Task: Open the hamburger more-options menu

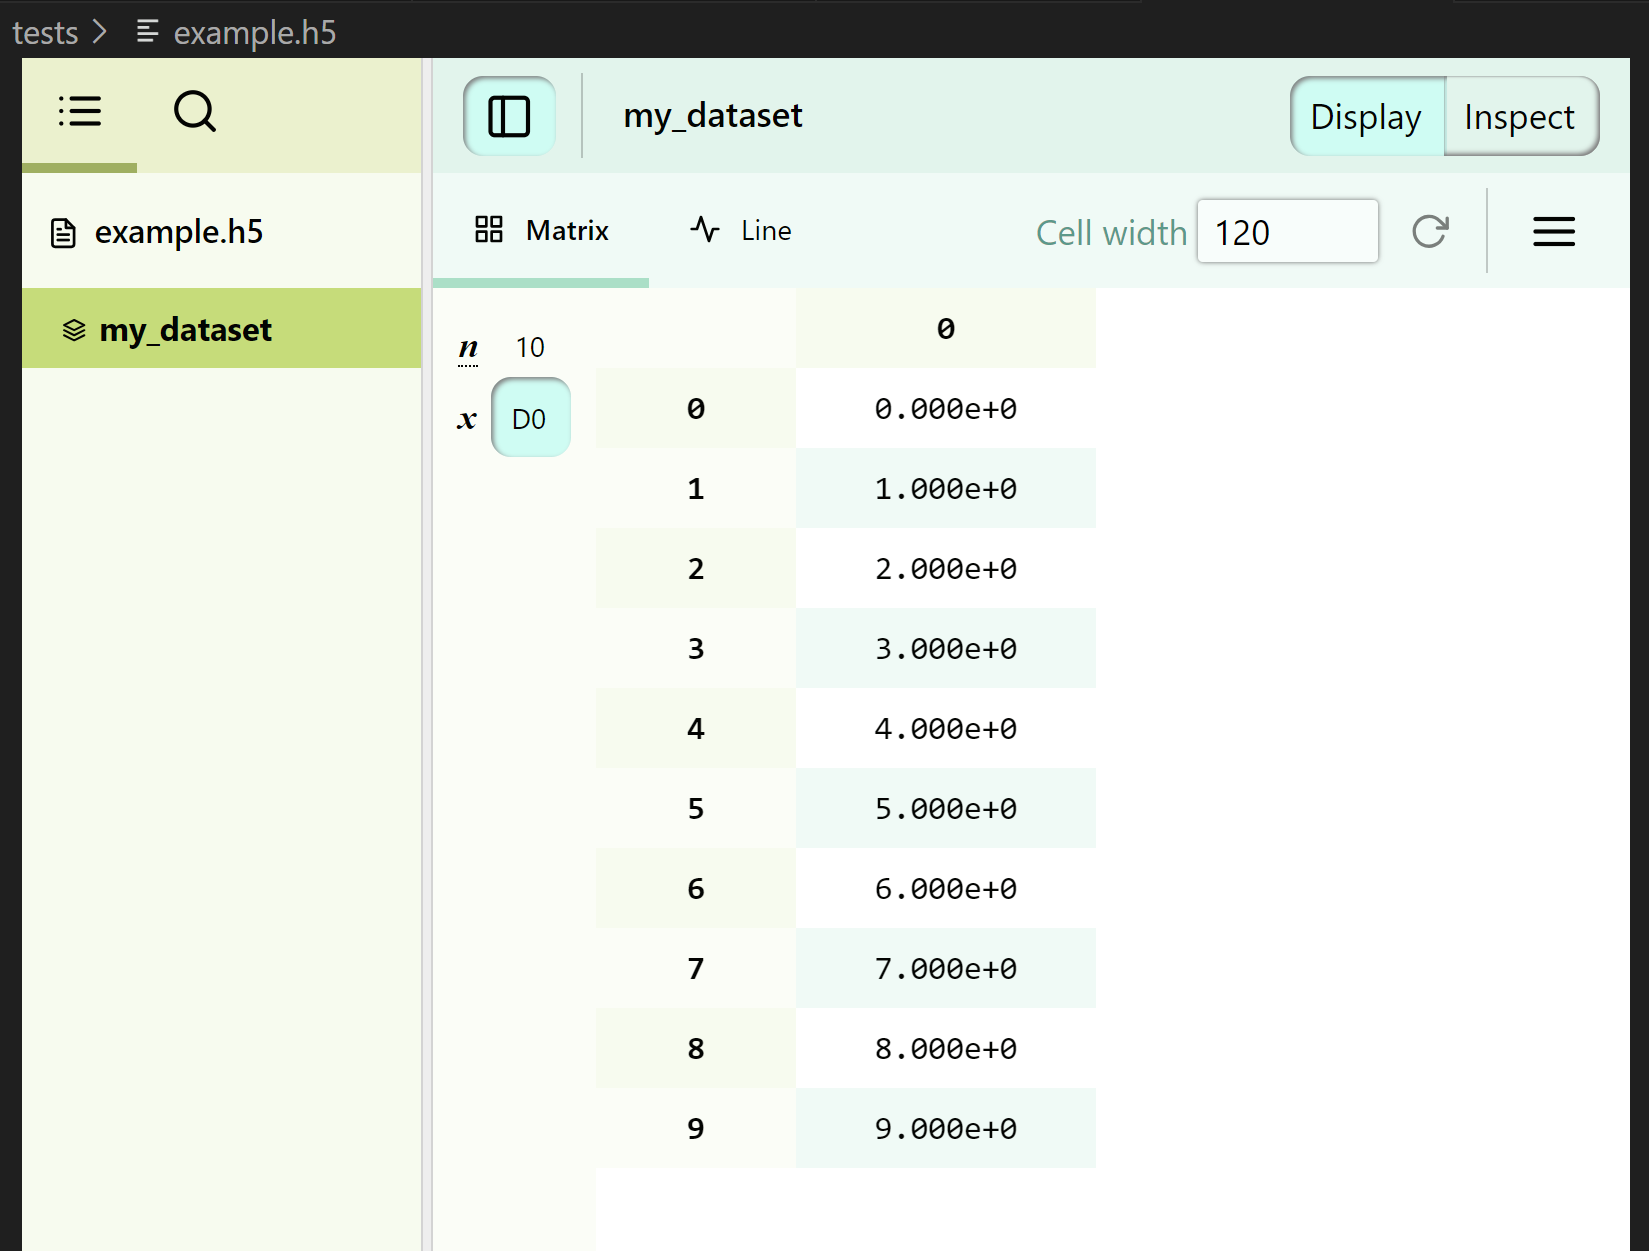Action: (x=1554, y=231)
